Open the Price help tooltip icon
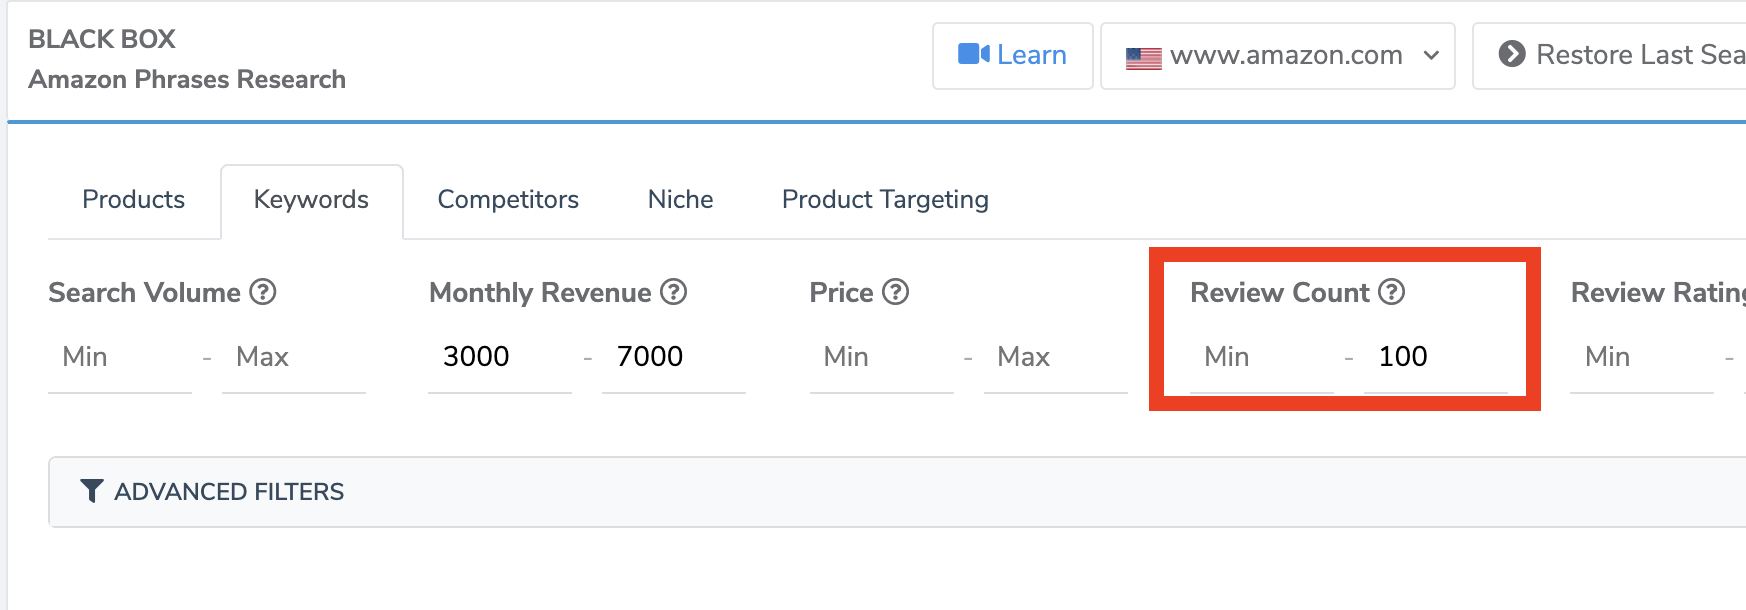Screen dimensions: 1746x610 point(896,292)
